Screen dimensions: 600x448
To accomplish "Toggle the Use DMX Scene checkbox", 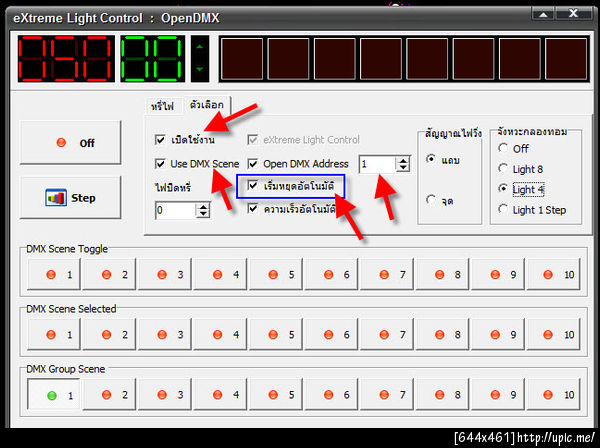I will (x=160, y=164).
